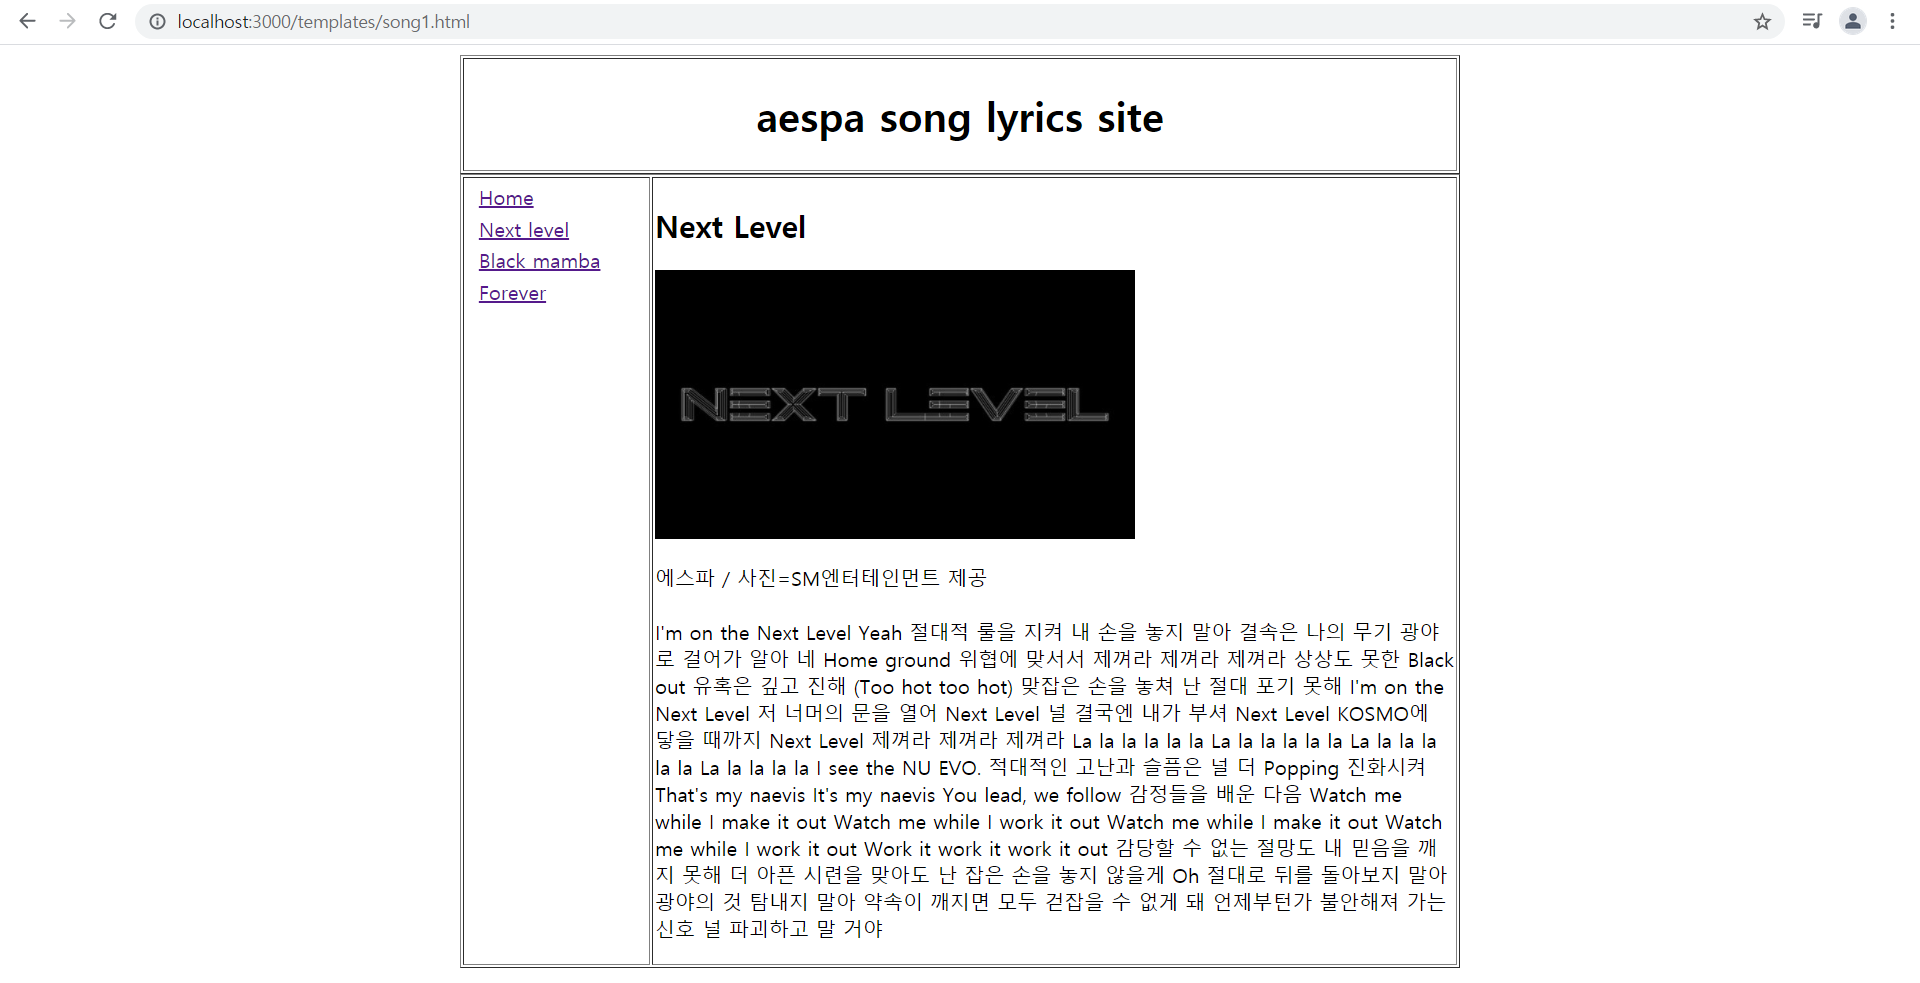The image size is (1920, 983).
Task: View site information icon in address bar
Action: 158,21
